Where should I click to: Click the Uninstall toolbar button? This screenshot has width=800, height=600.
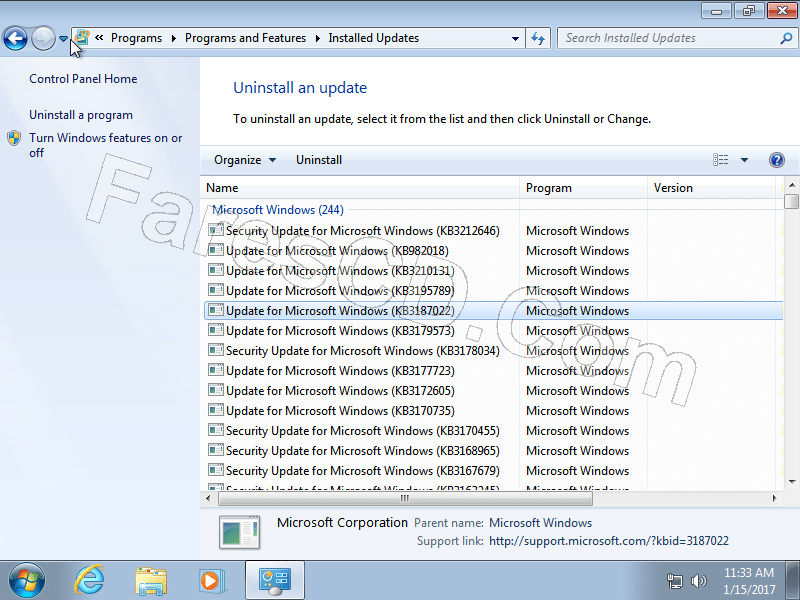pos(319,160)
